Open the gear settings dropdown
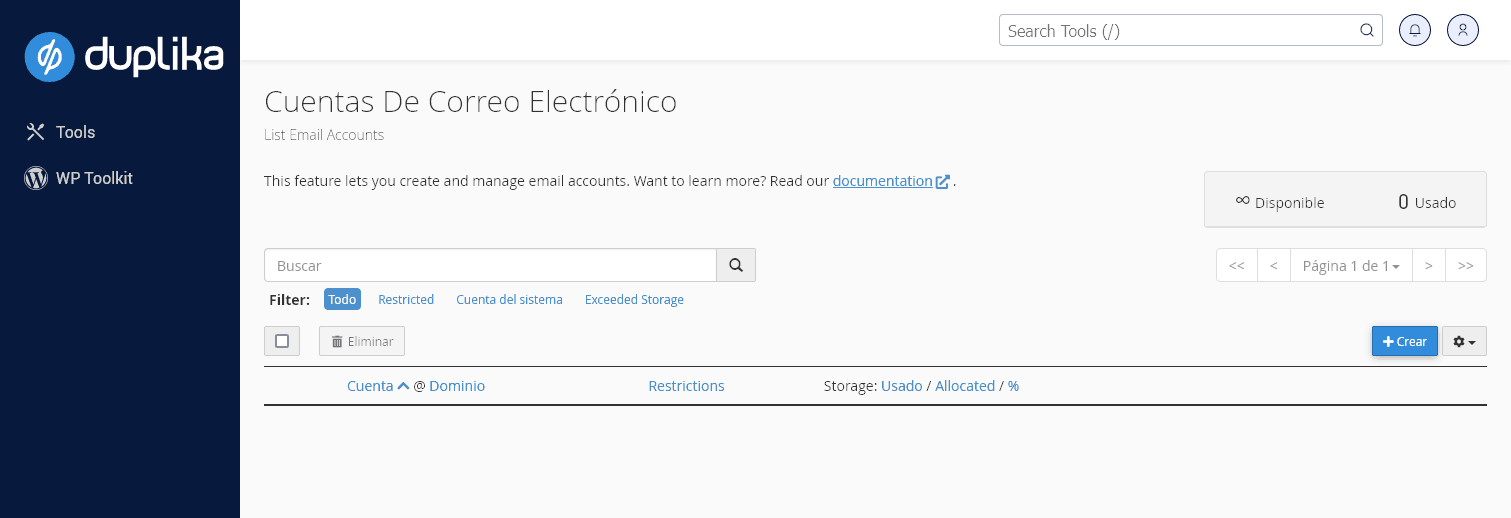This screenshot has height=518, width=1511. tap(1464, 341)
